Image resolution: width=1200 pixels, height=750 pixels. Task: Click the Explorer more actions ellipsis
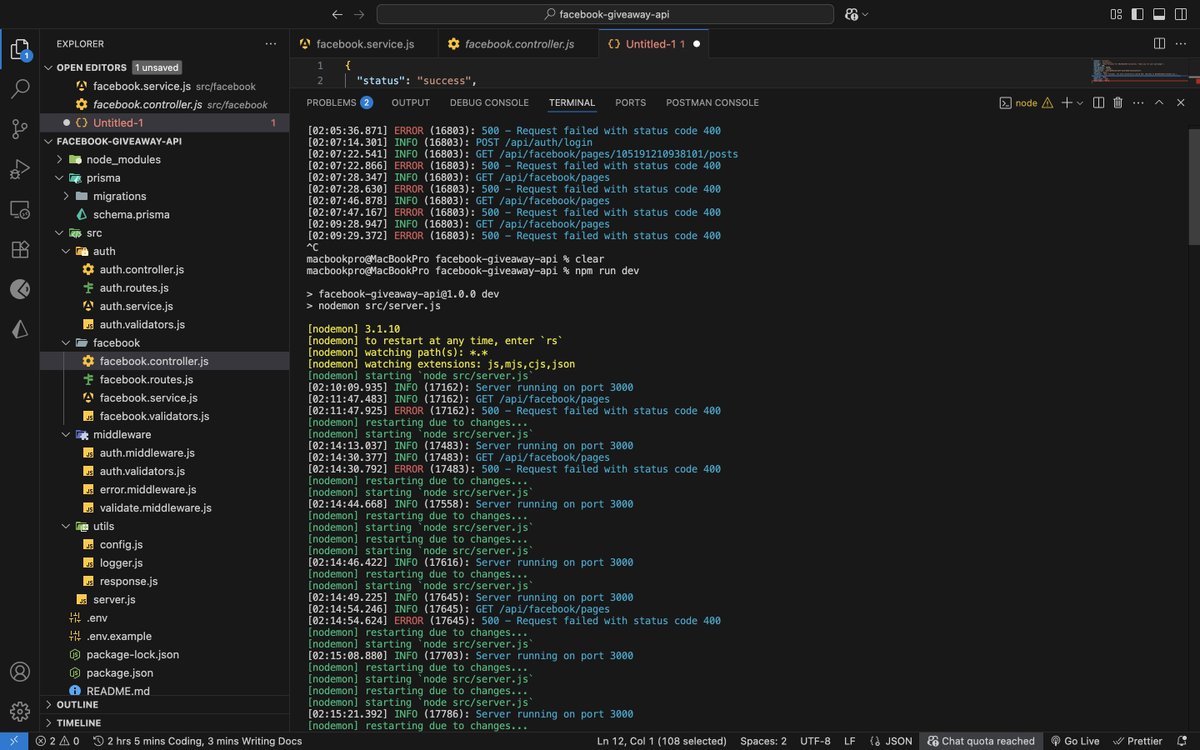tap(271, 44)
